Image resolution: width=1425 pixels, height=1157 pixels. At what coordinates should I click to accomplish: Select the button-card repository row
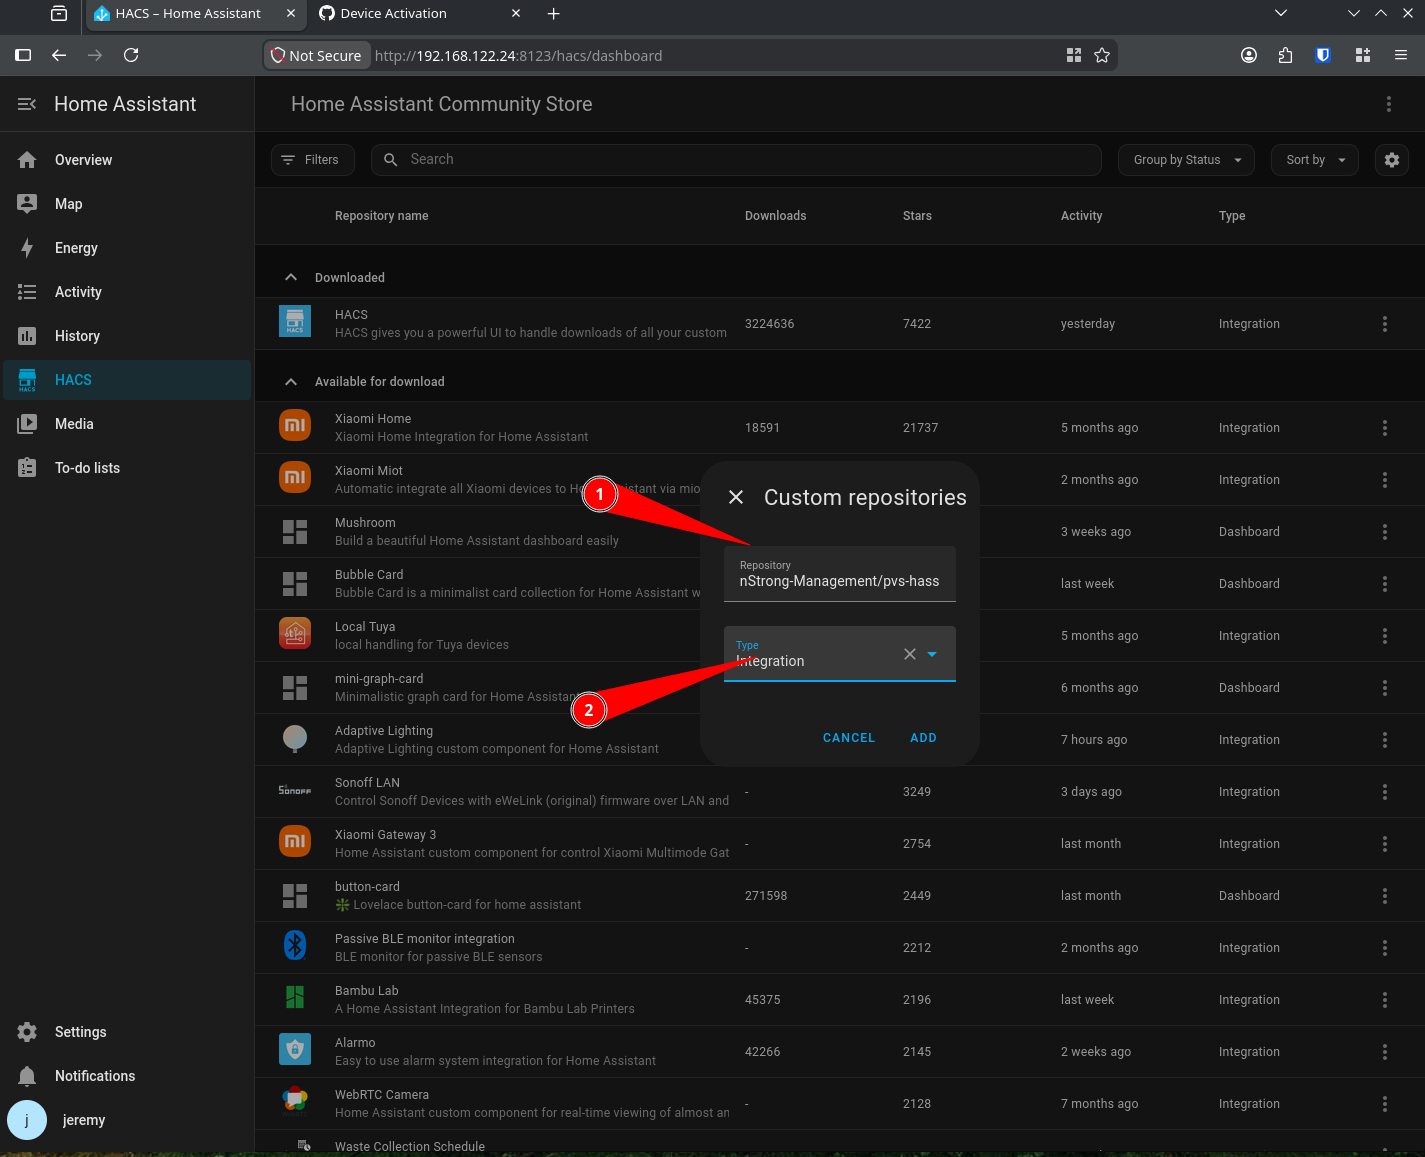[840, 896]
